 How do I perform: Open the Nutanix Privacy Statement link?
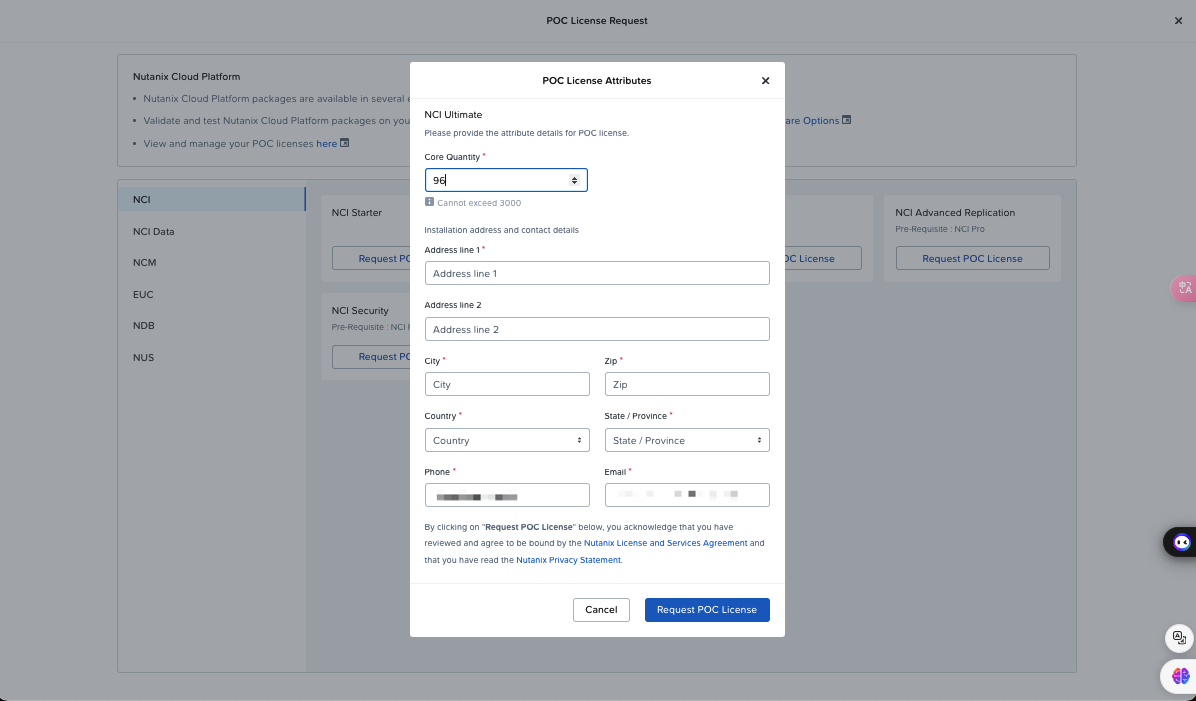pyautogui.click(x=568, y=560)
